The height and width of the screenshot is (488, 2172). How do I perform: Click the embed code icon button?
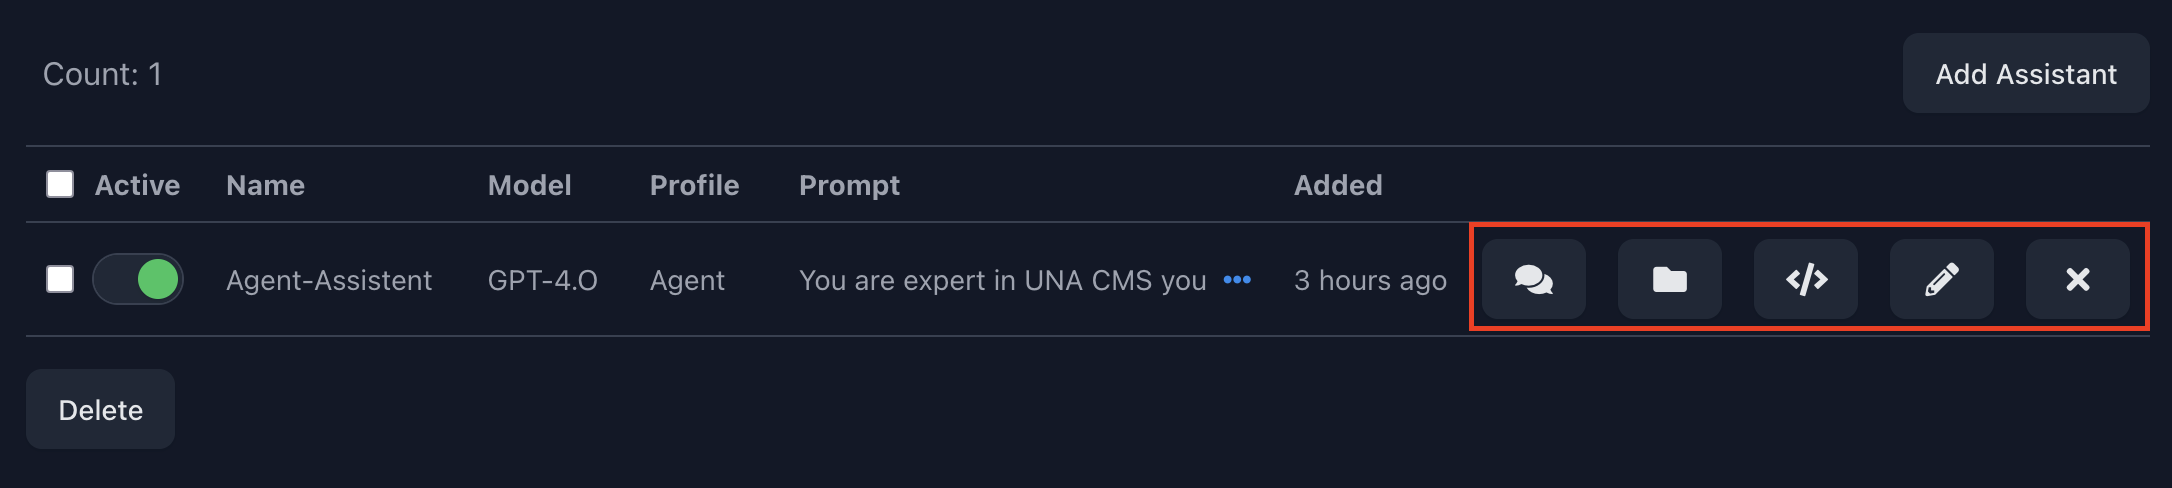1805,279
